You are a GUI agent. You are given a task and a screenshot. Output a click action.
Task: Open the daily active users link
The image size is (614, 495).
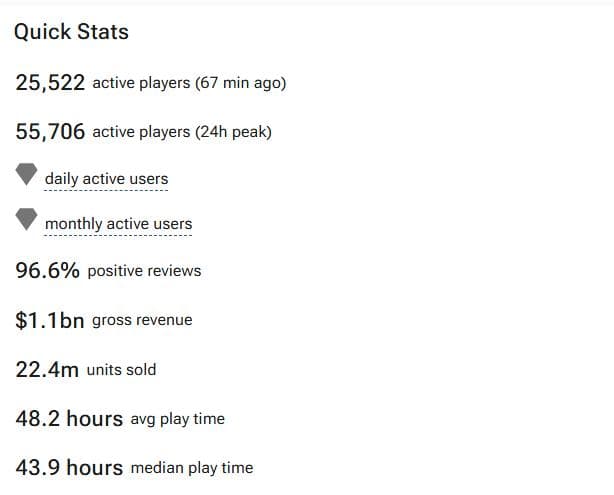[x=106, y=179]
